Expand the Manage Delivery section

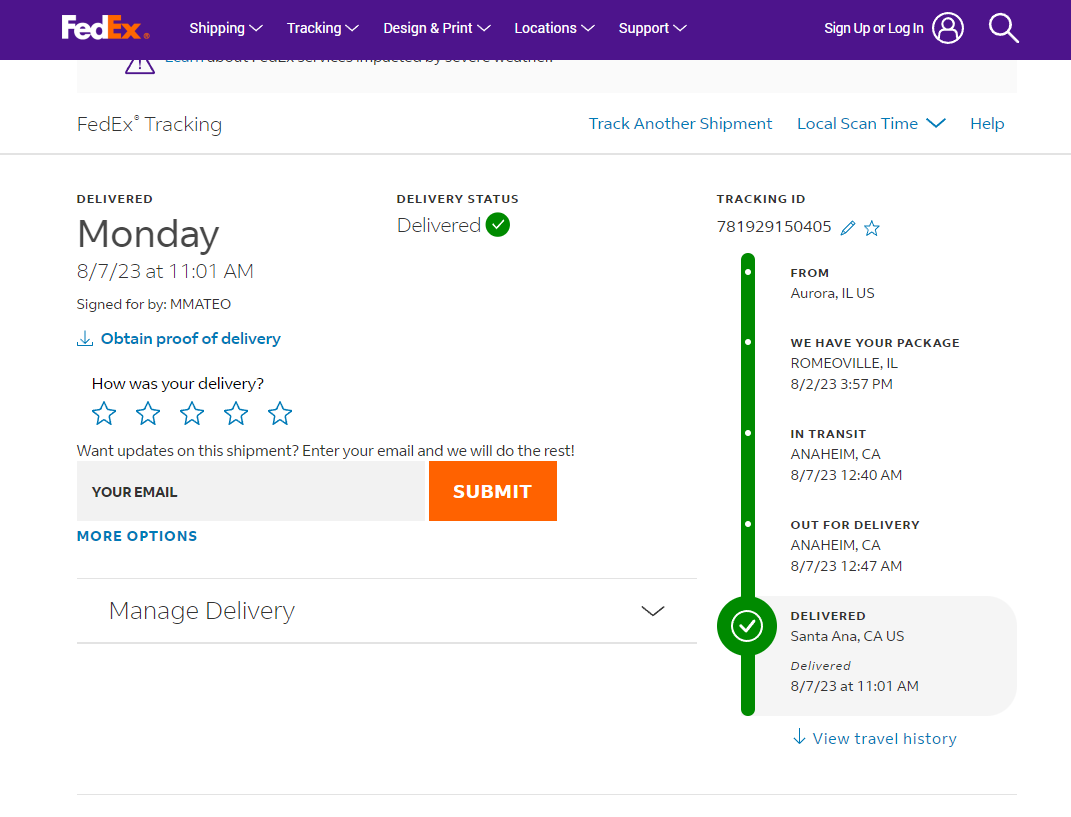pyautogui.click(x=387, y=611)
